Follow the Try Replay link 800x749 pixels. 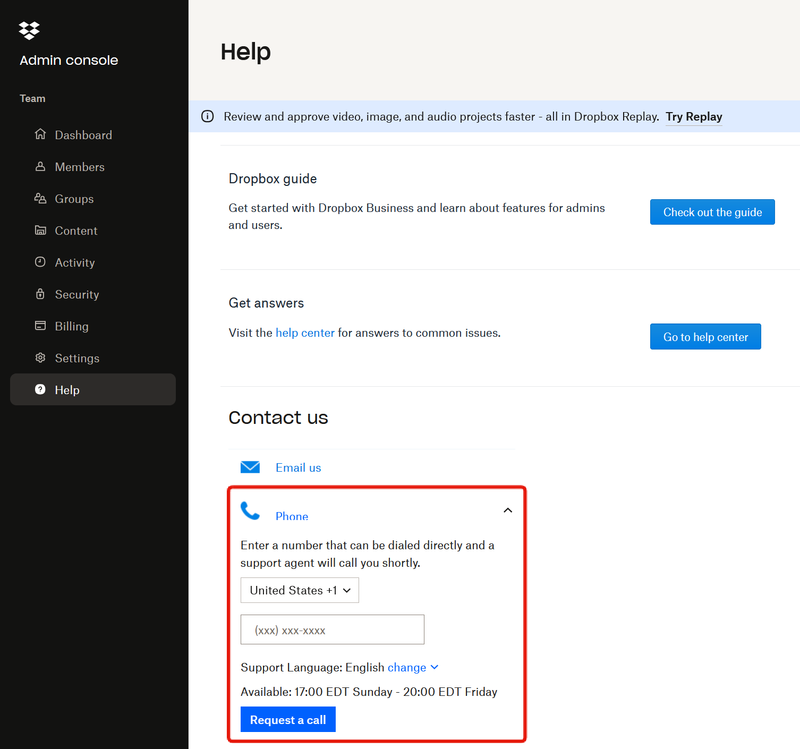(x=693, y=117)
